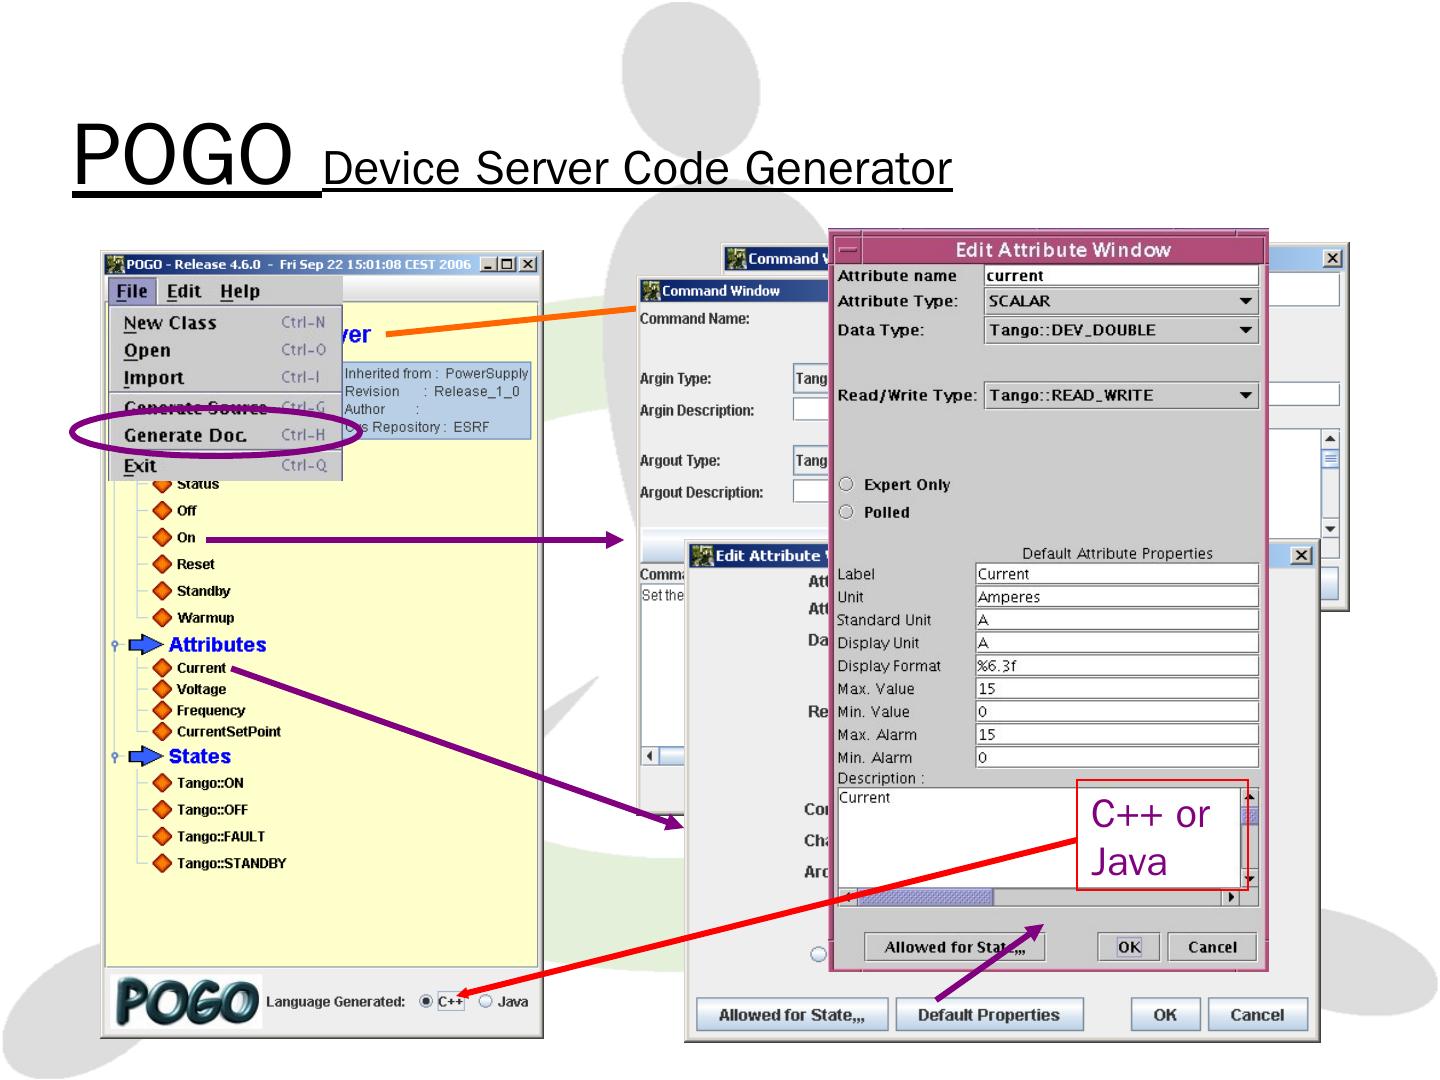Click the Frequency attribute diamond icon
Viewport: 1440px width, 1080px height.
click(x=162, y=710)
